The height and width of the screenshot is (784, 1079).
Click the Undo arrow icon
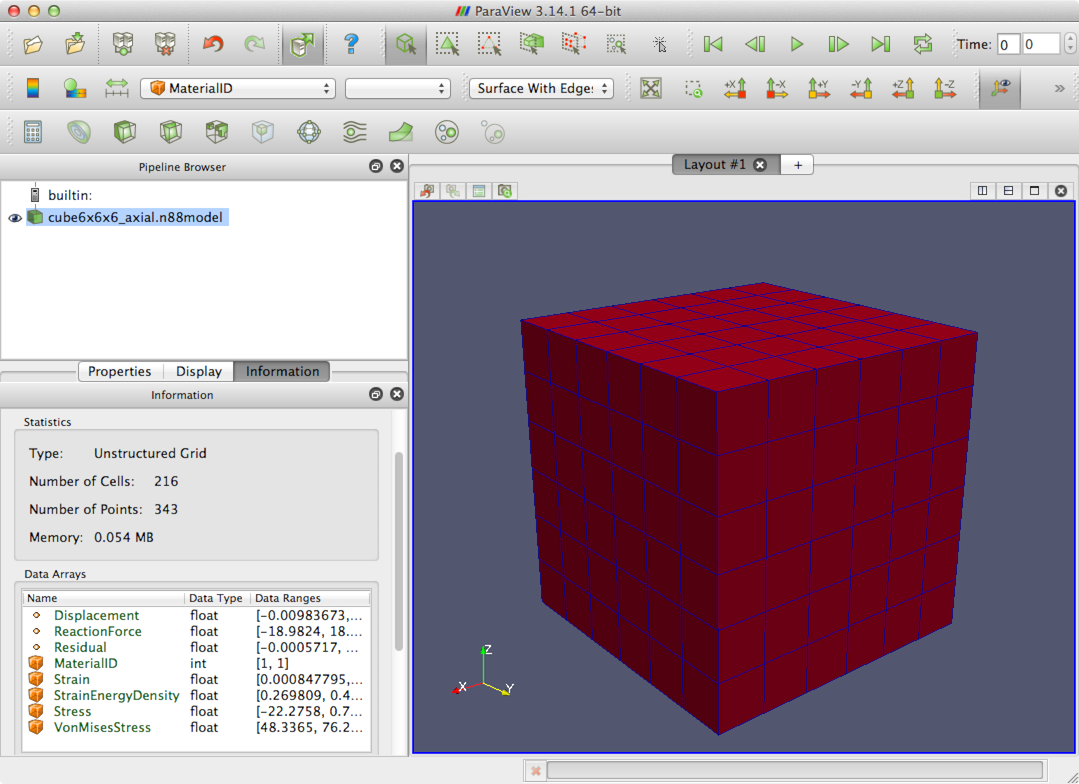[x=213, y=44]
